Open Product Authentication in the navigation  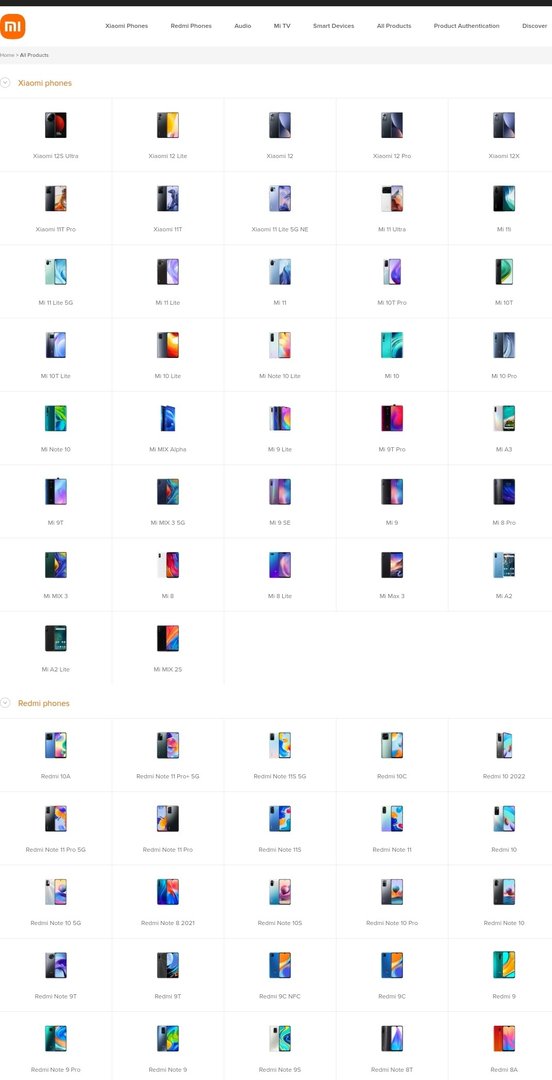pos(467,26)
